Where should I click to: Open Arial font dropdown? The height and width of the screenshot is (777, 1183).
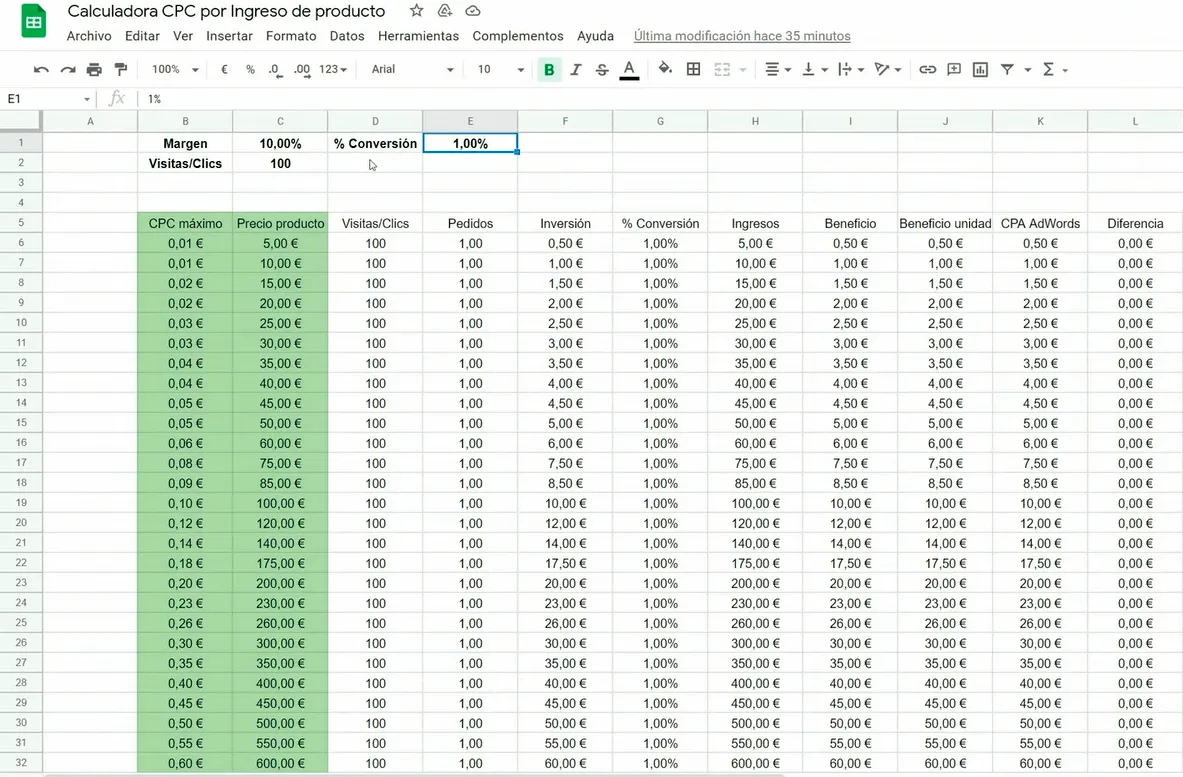tap(412, 69)
